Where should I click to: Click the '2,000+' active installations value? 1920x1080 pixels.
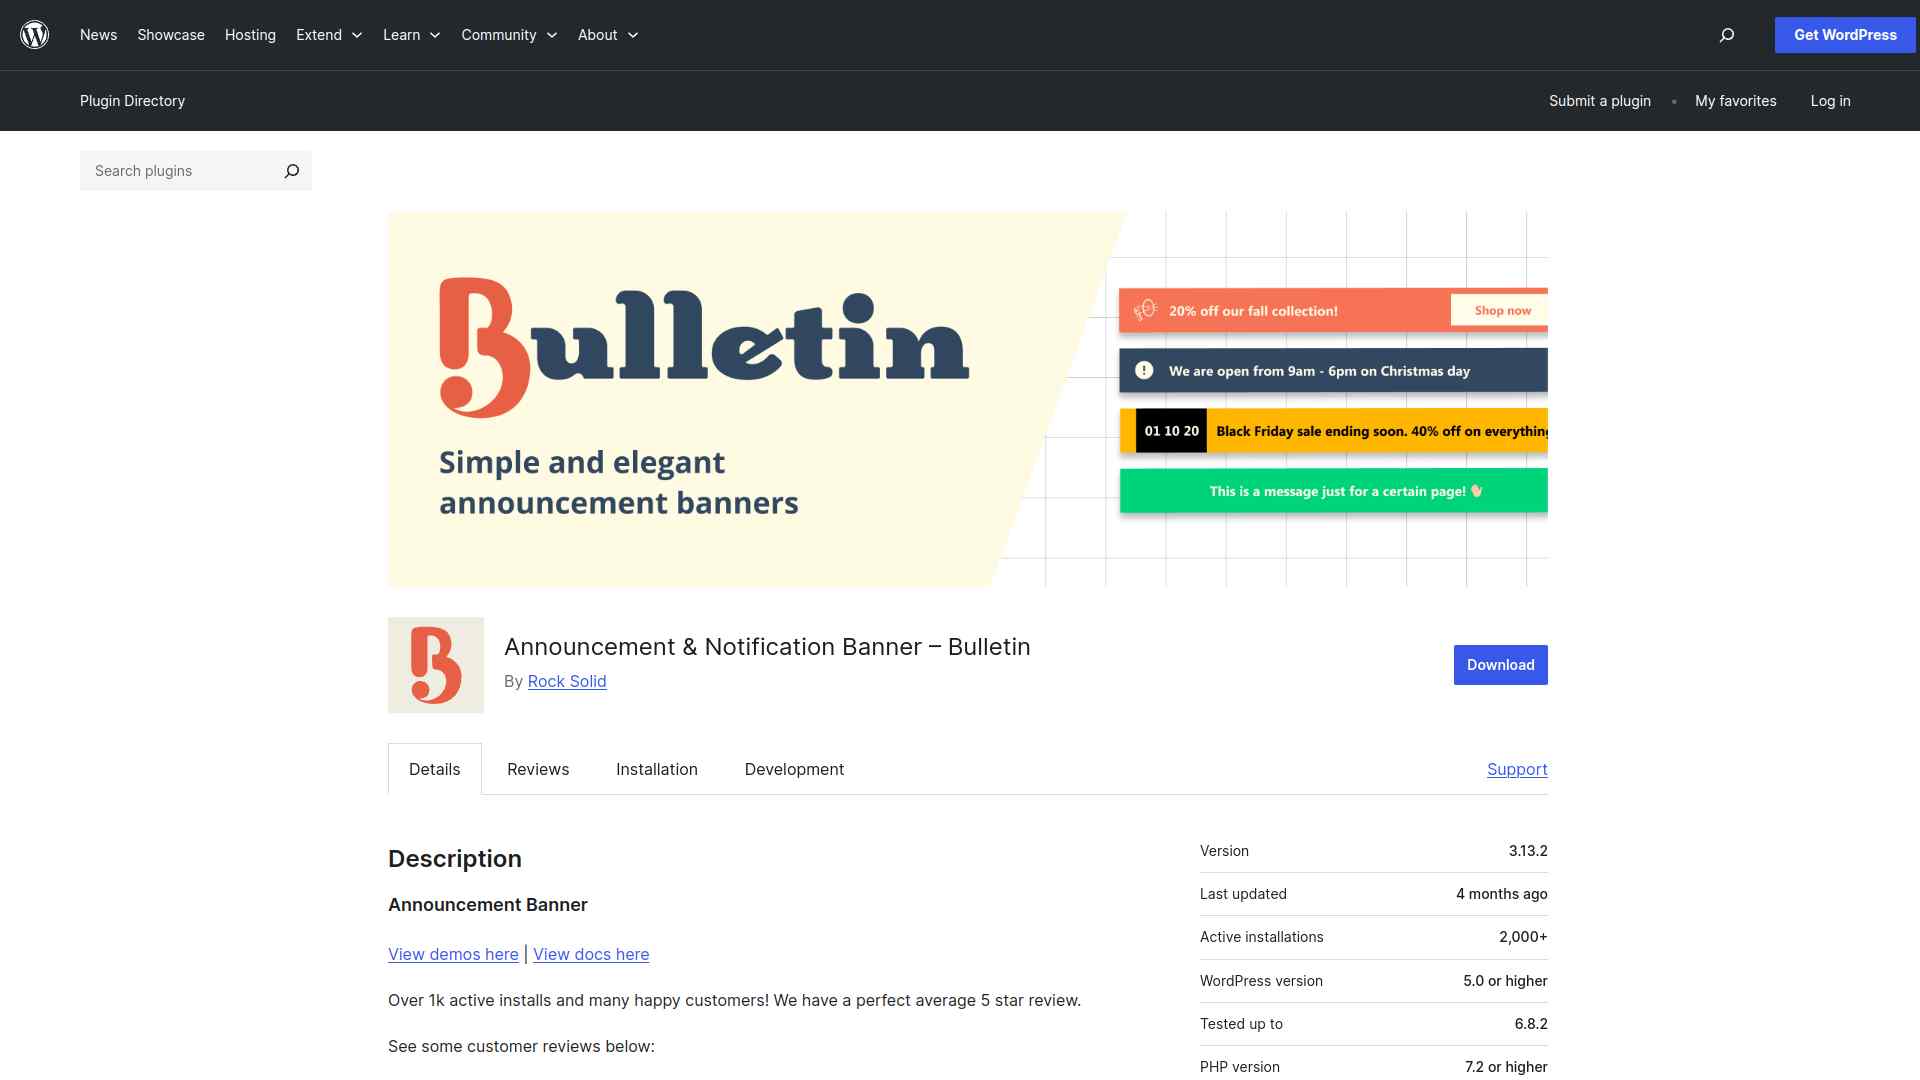pyautogui.click(x=1523, y=937)
